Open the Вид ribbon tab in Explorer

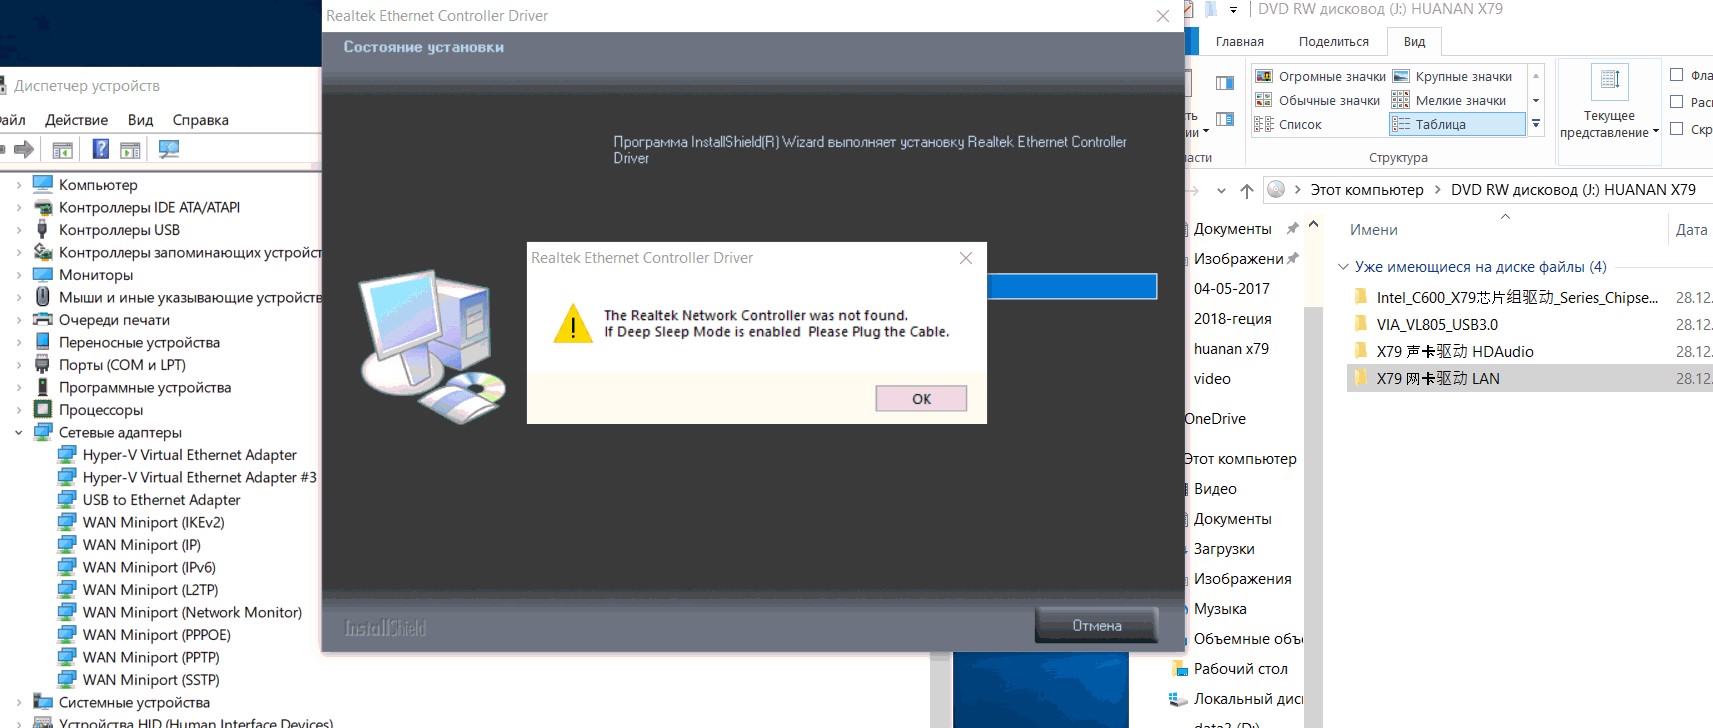1414,42
